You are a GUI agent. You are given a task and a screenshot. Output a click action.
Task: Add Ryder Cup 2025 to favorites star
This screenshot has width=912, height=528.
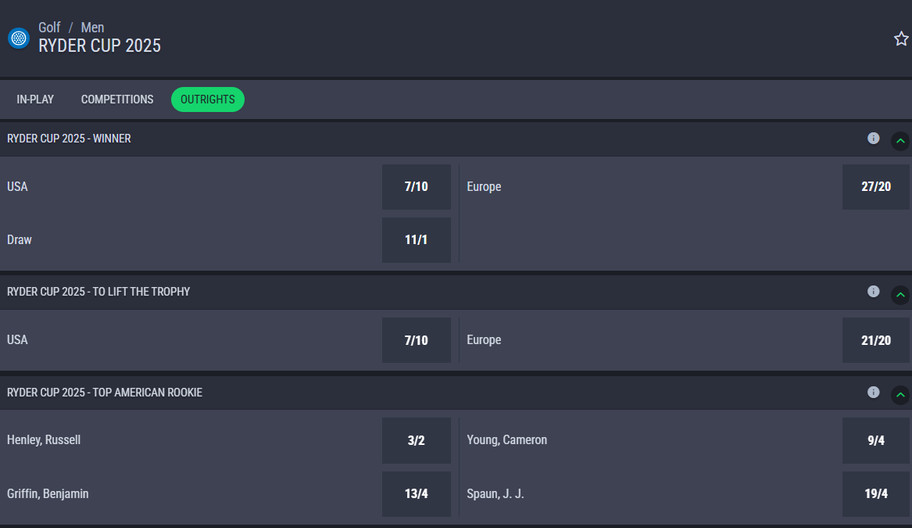[901, 39]
